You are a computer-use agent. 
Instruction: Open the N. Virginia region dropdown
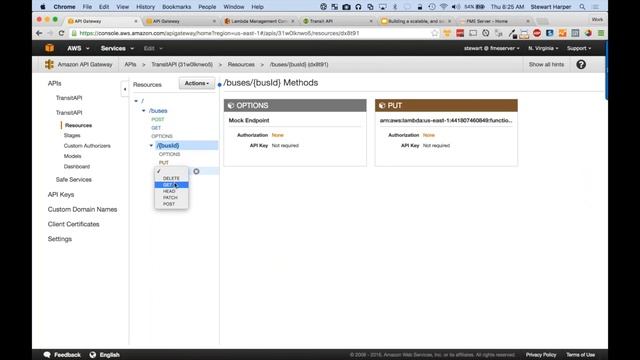tap(543, 48)
